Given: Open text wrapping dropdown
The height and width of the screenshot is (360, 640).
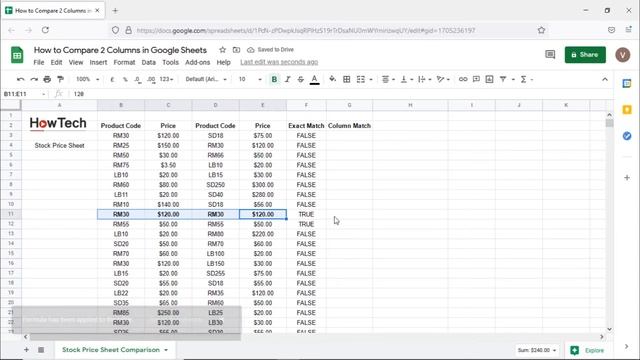Looking at the screenshot, I should click(424, 79).
